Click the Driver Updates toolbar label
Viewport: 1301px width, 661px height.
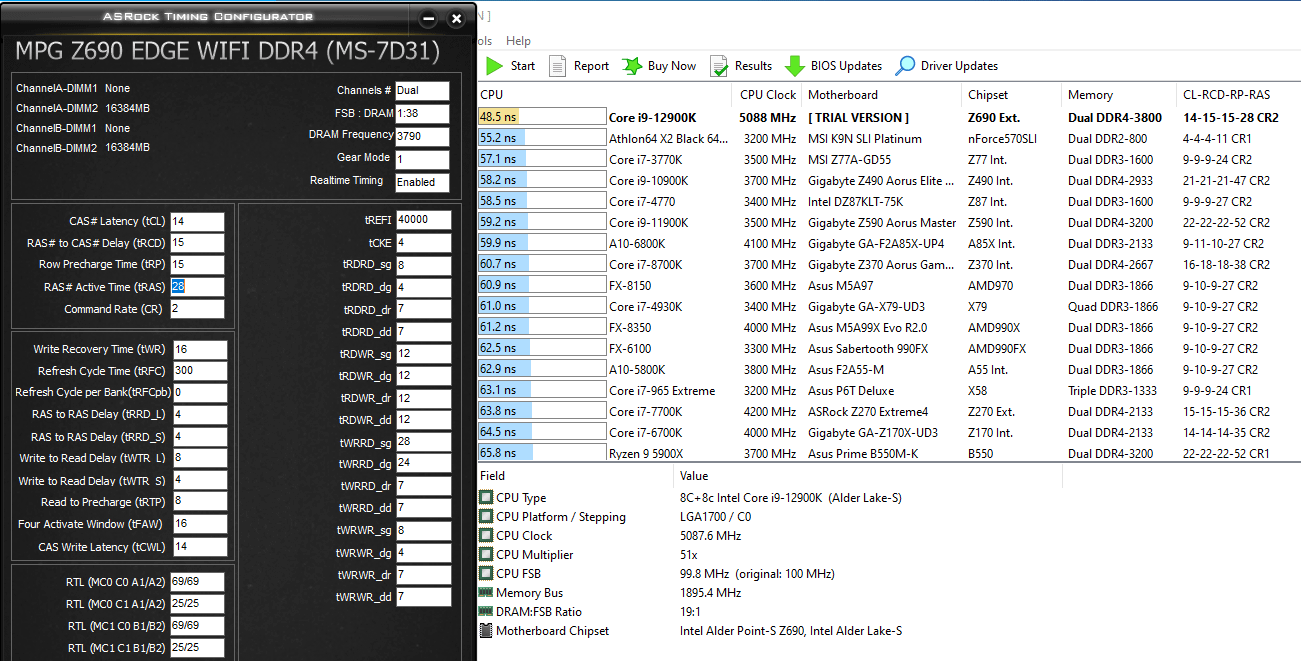click(959, 66)
